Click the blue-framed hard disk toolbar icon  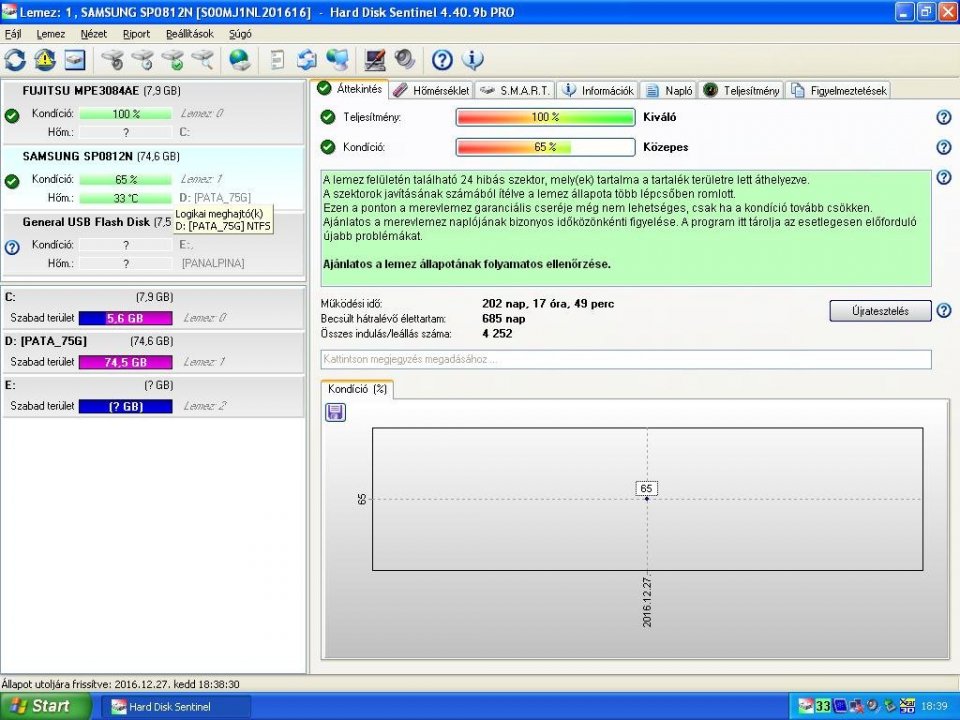75,60
